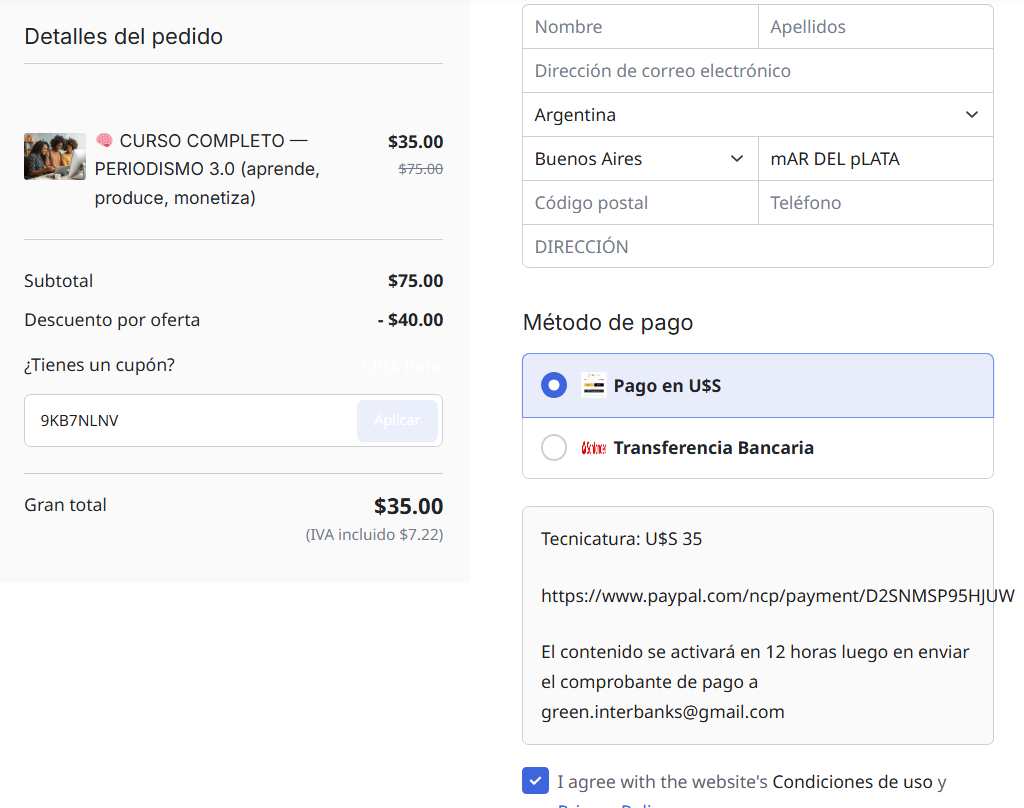
Task: Open the Condiciones de uso link
Action: 852,782
